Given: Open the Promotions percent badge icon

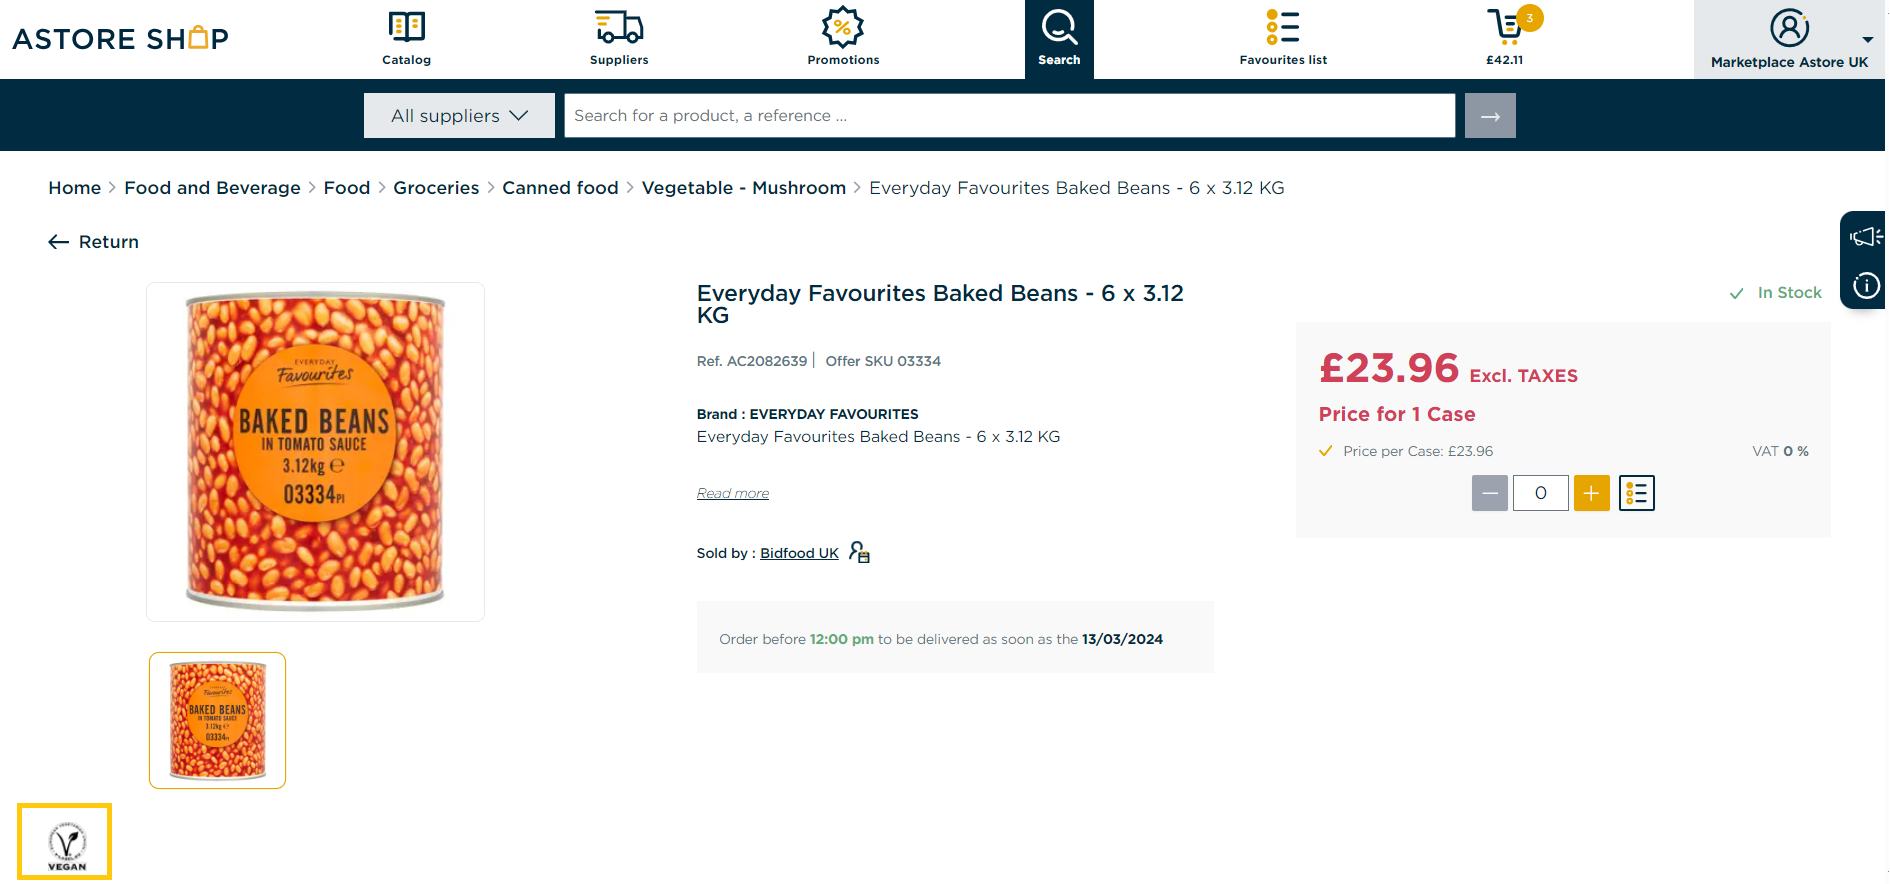Looking at the screenshot, I should pos(843,27).
